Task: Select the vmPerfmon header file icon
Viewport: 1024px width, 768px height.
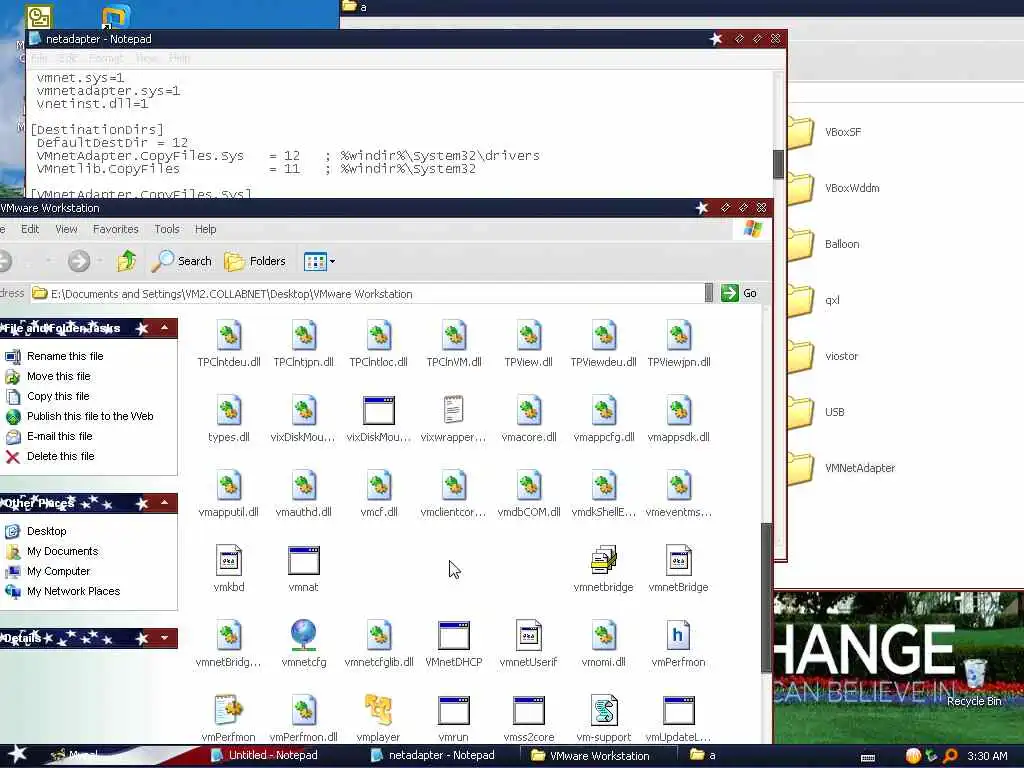Action: click(679, 635)
